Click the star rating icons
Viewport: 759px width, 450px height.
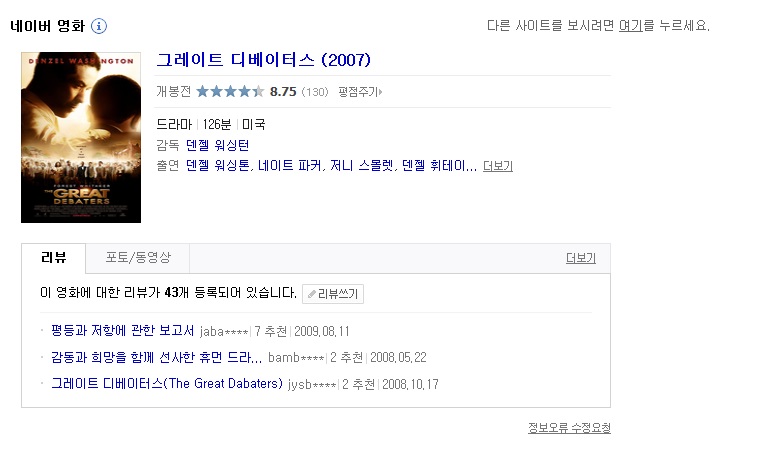[x=230, y=92]
